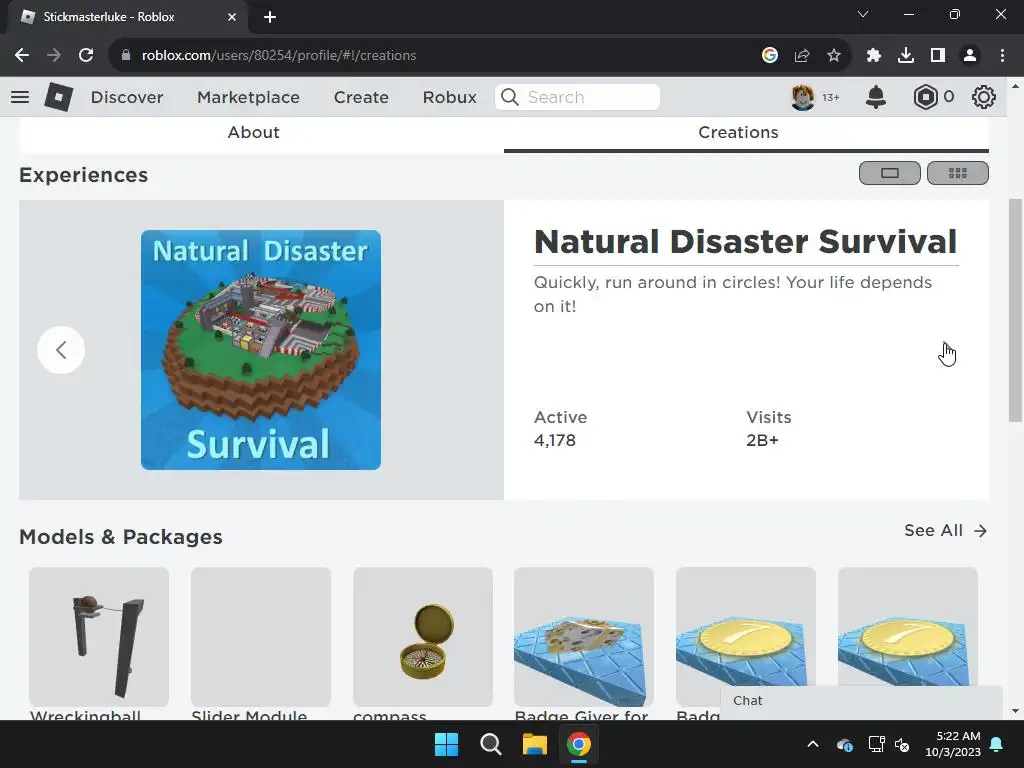Close the Stickmasterluke Roblox tab
Image resolution: width=1024 pixels, height=768 pixels.
232,17
